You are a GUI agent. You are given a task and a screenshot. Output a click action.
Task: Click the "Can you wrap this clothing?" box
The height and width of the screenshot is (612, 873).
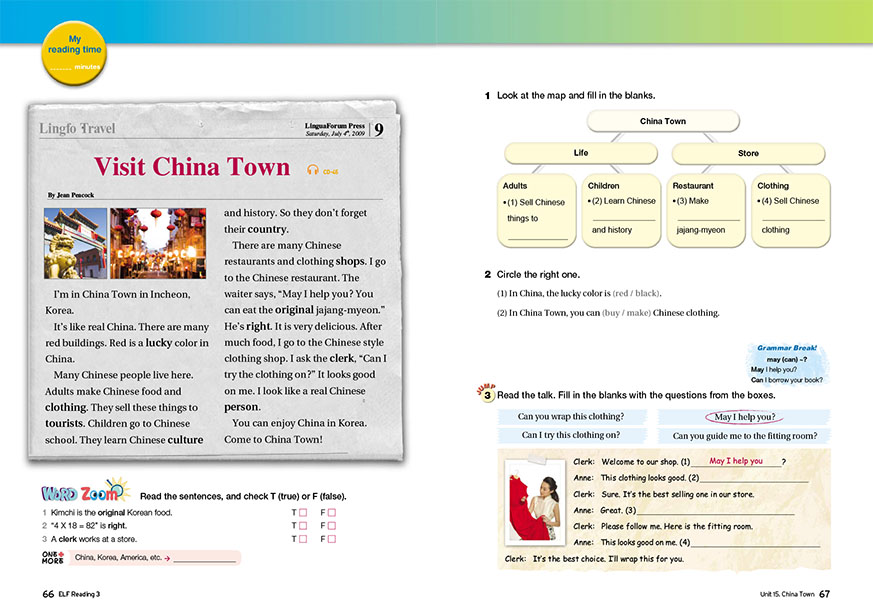(x=573, y=417)
